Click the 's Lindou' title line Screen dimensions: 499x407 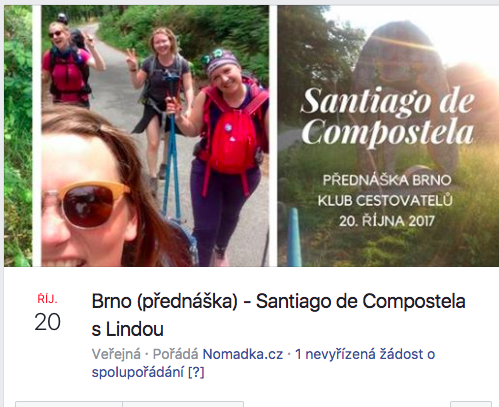(x=127, y=329)
